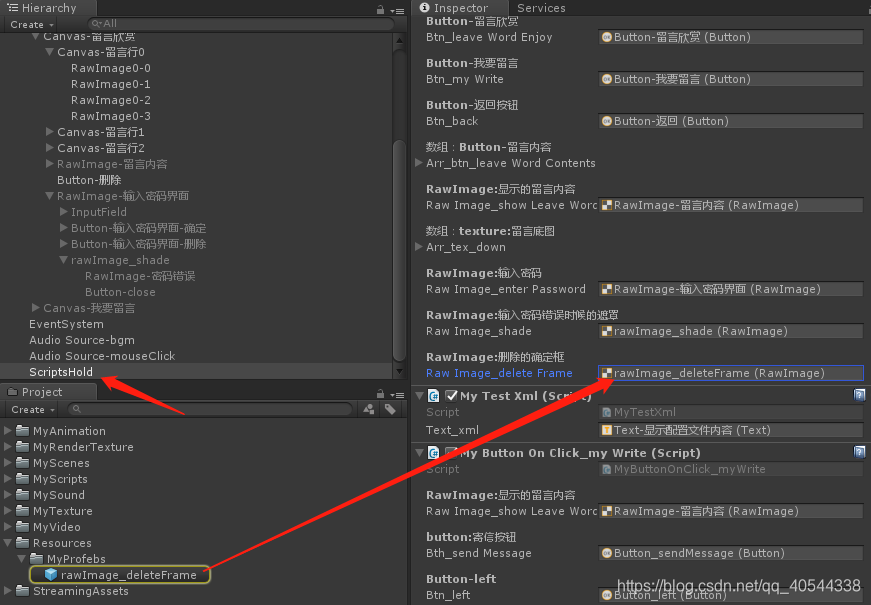Click the C# script icon of My Test Xml
This screenshot has width=871, height=605.
(433, 396)
